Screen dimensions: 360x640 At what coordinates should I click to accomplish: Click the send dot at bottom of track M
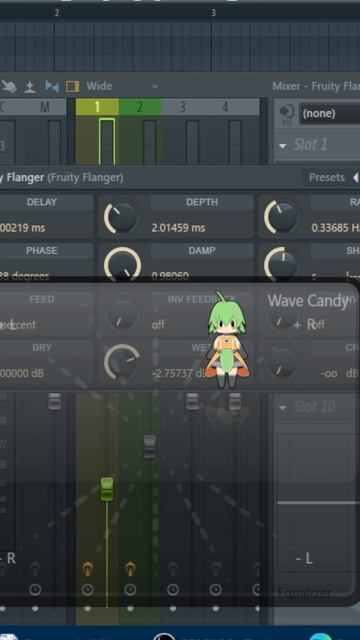pyautogui.click(x=35, y=608)
